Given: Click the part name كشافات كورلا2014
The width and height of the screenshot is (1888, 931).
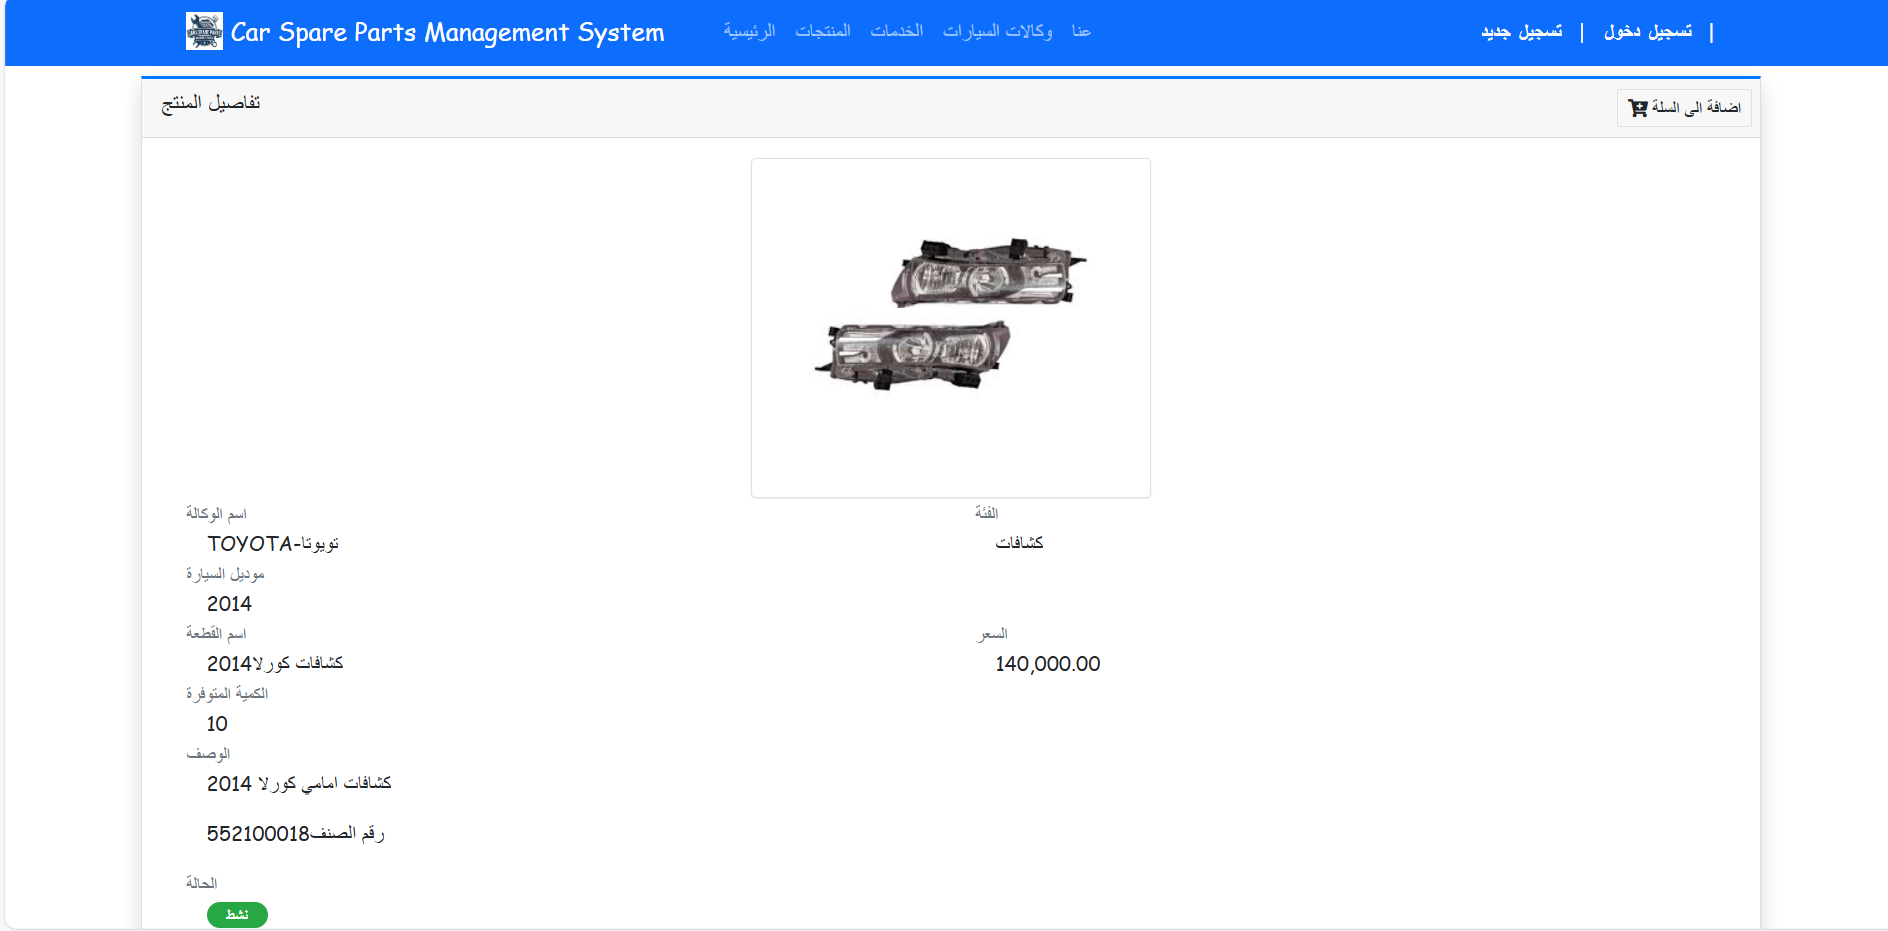Looking at the screenshot, I should tap(275, 664).
